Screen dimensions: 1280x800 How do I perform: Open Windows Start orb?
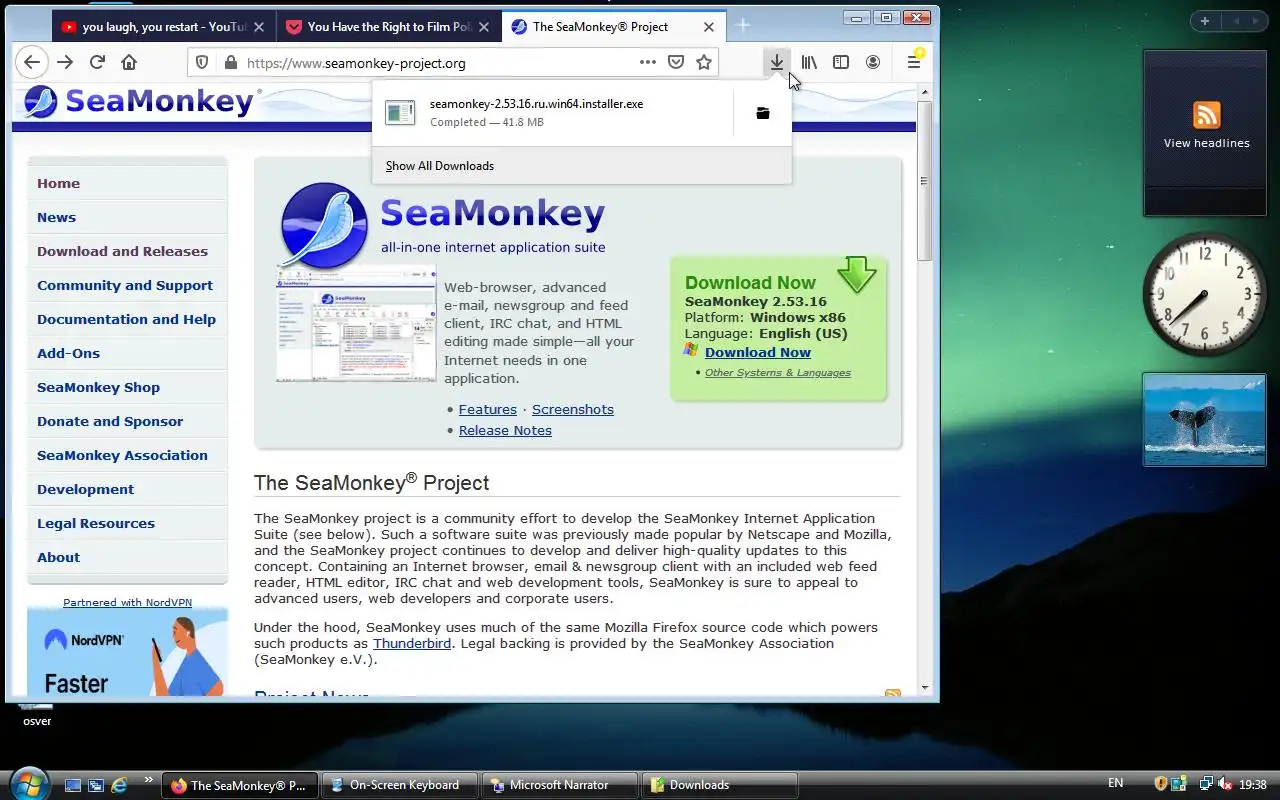(x=27, y=783)
